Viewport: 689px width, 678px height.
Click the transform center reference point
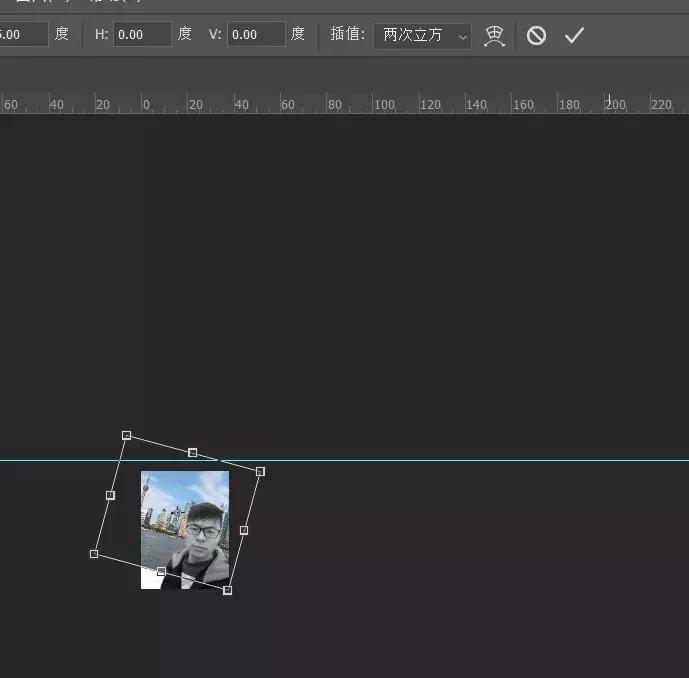tap(177, 513)
